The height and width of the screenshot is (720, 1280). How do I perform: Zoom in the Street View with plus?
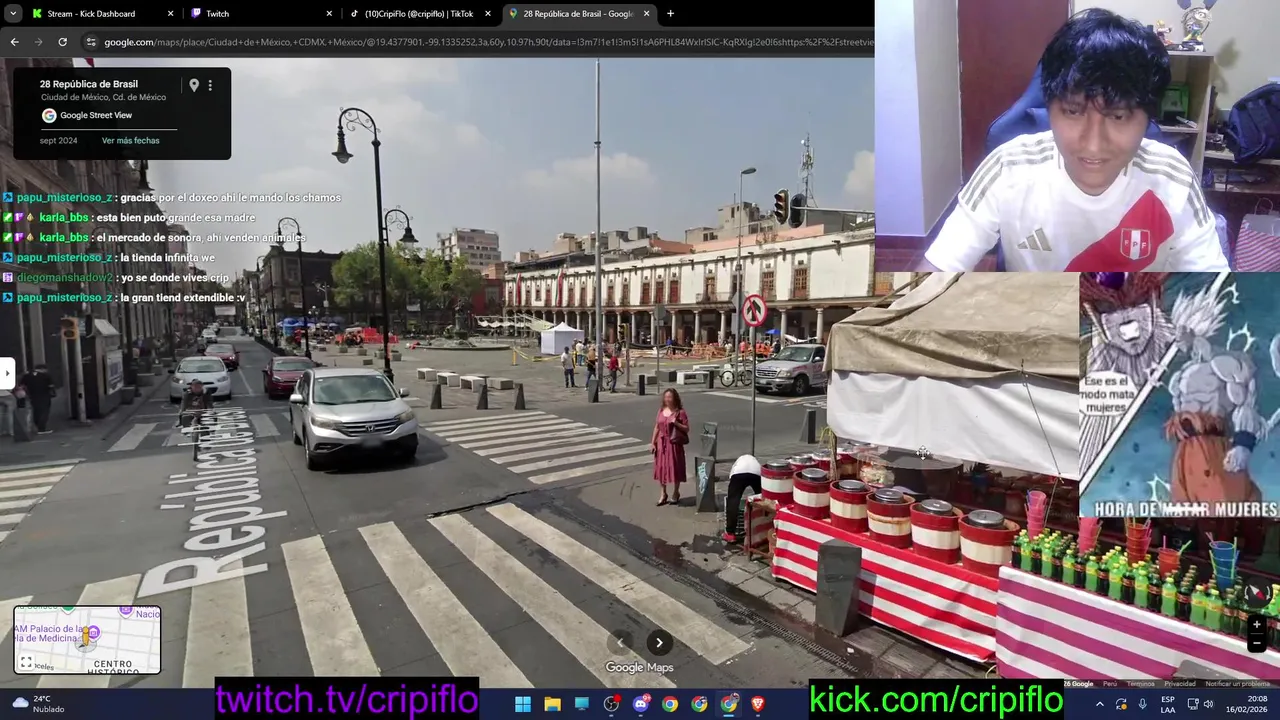(1256, 624)
